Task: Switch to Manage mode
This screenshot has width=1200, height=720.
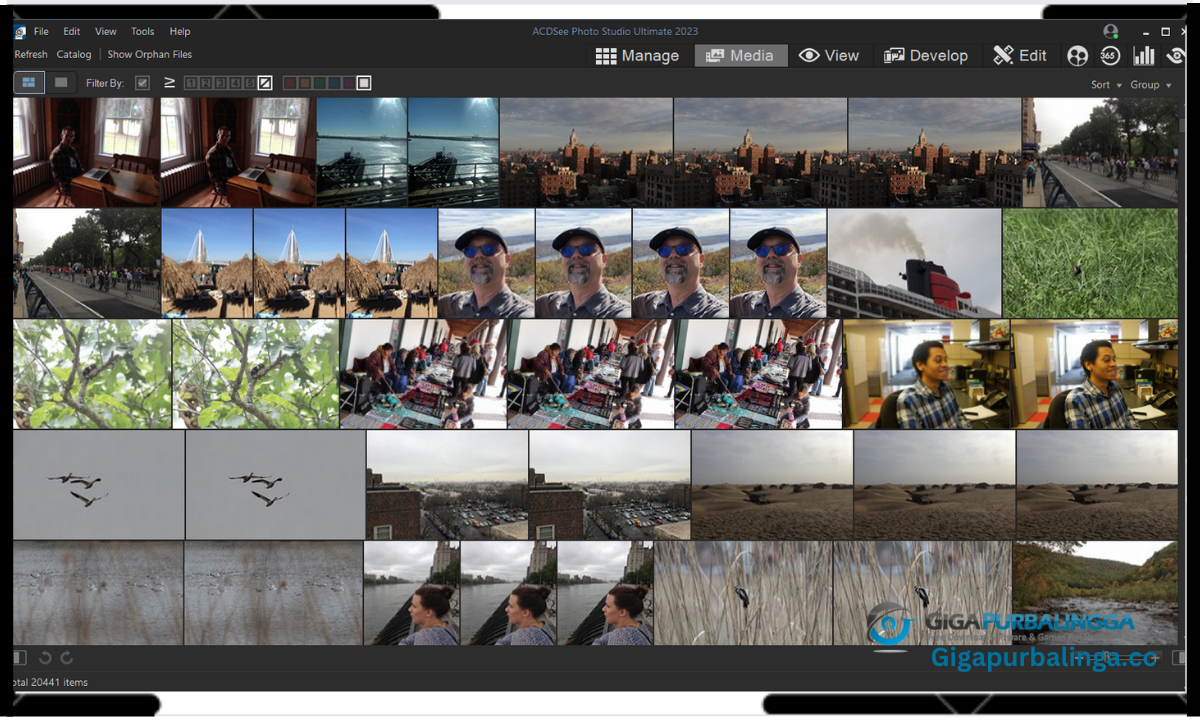Action: pyautogui.click(x=637, y=56)
